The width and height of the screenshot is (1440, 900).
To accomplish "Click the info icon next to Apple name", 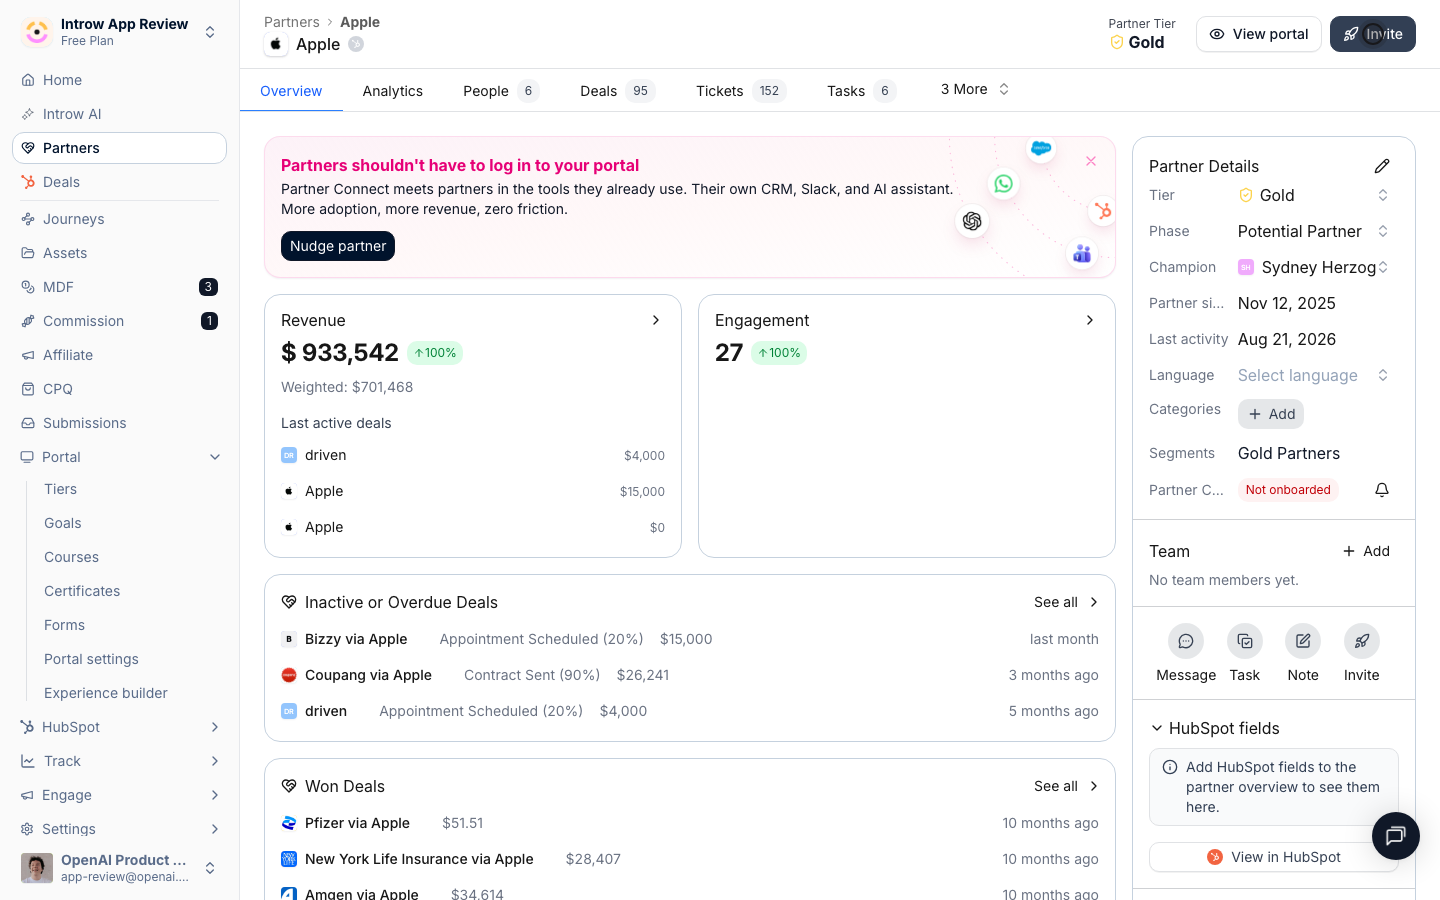I will click(x=356, y=44).
